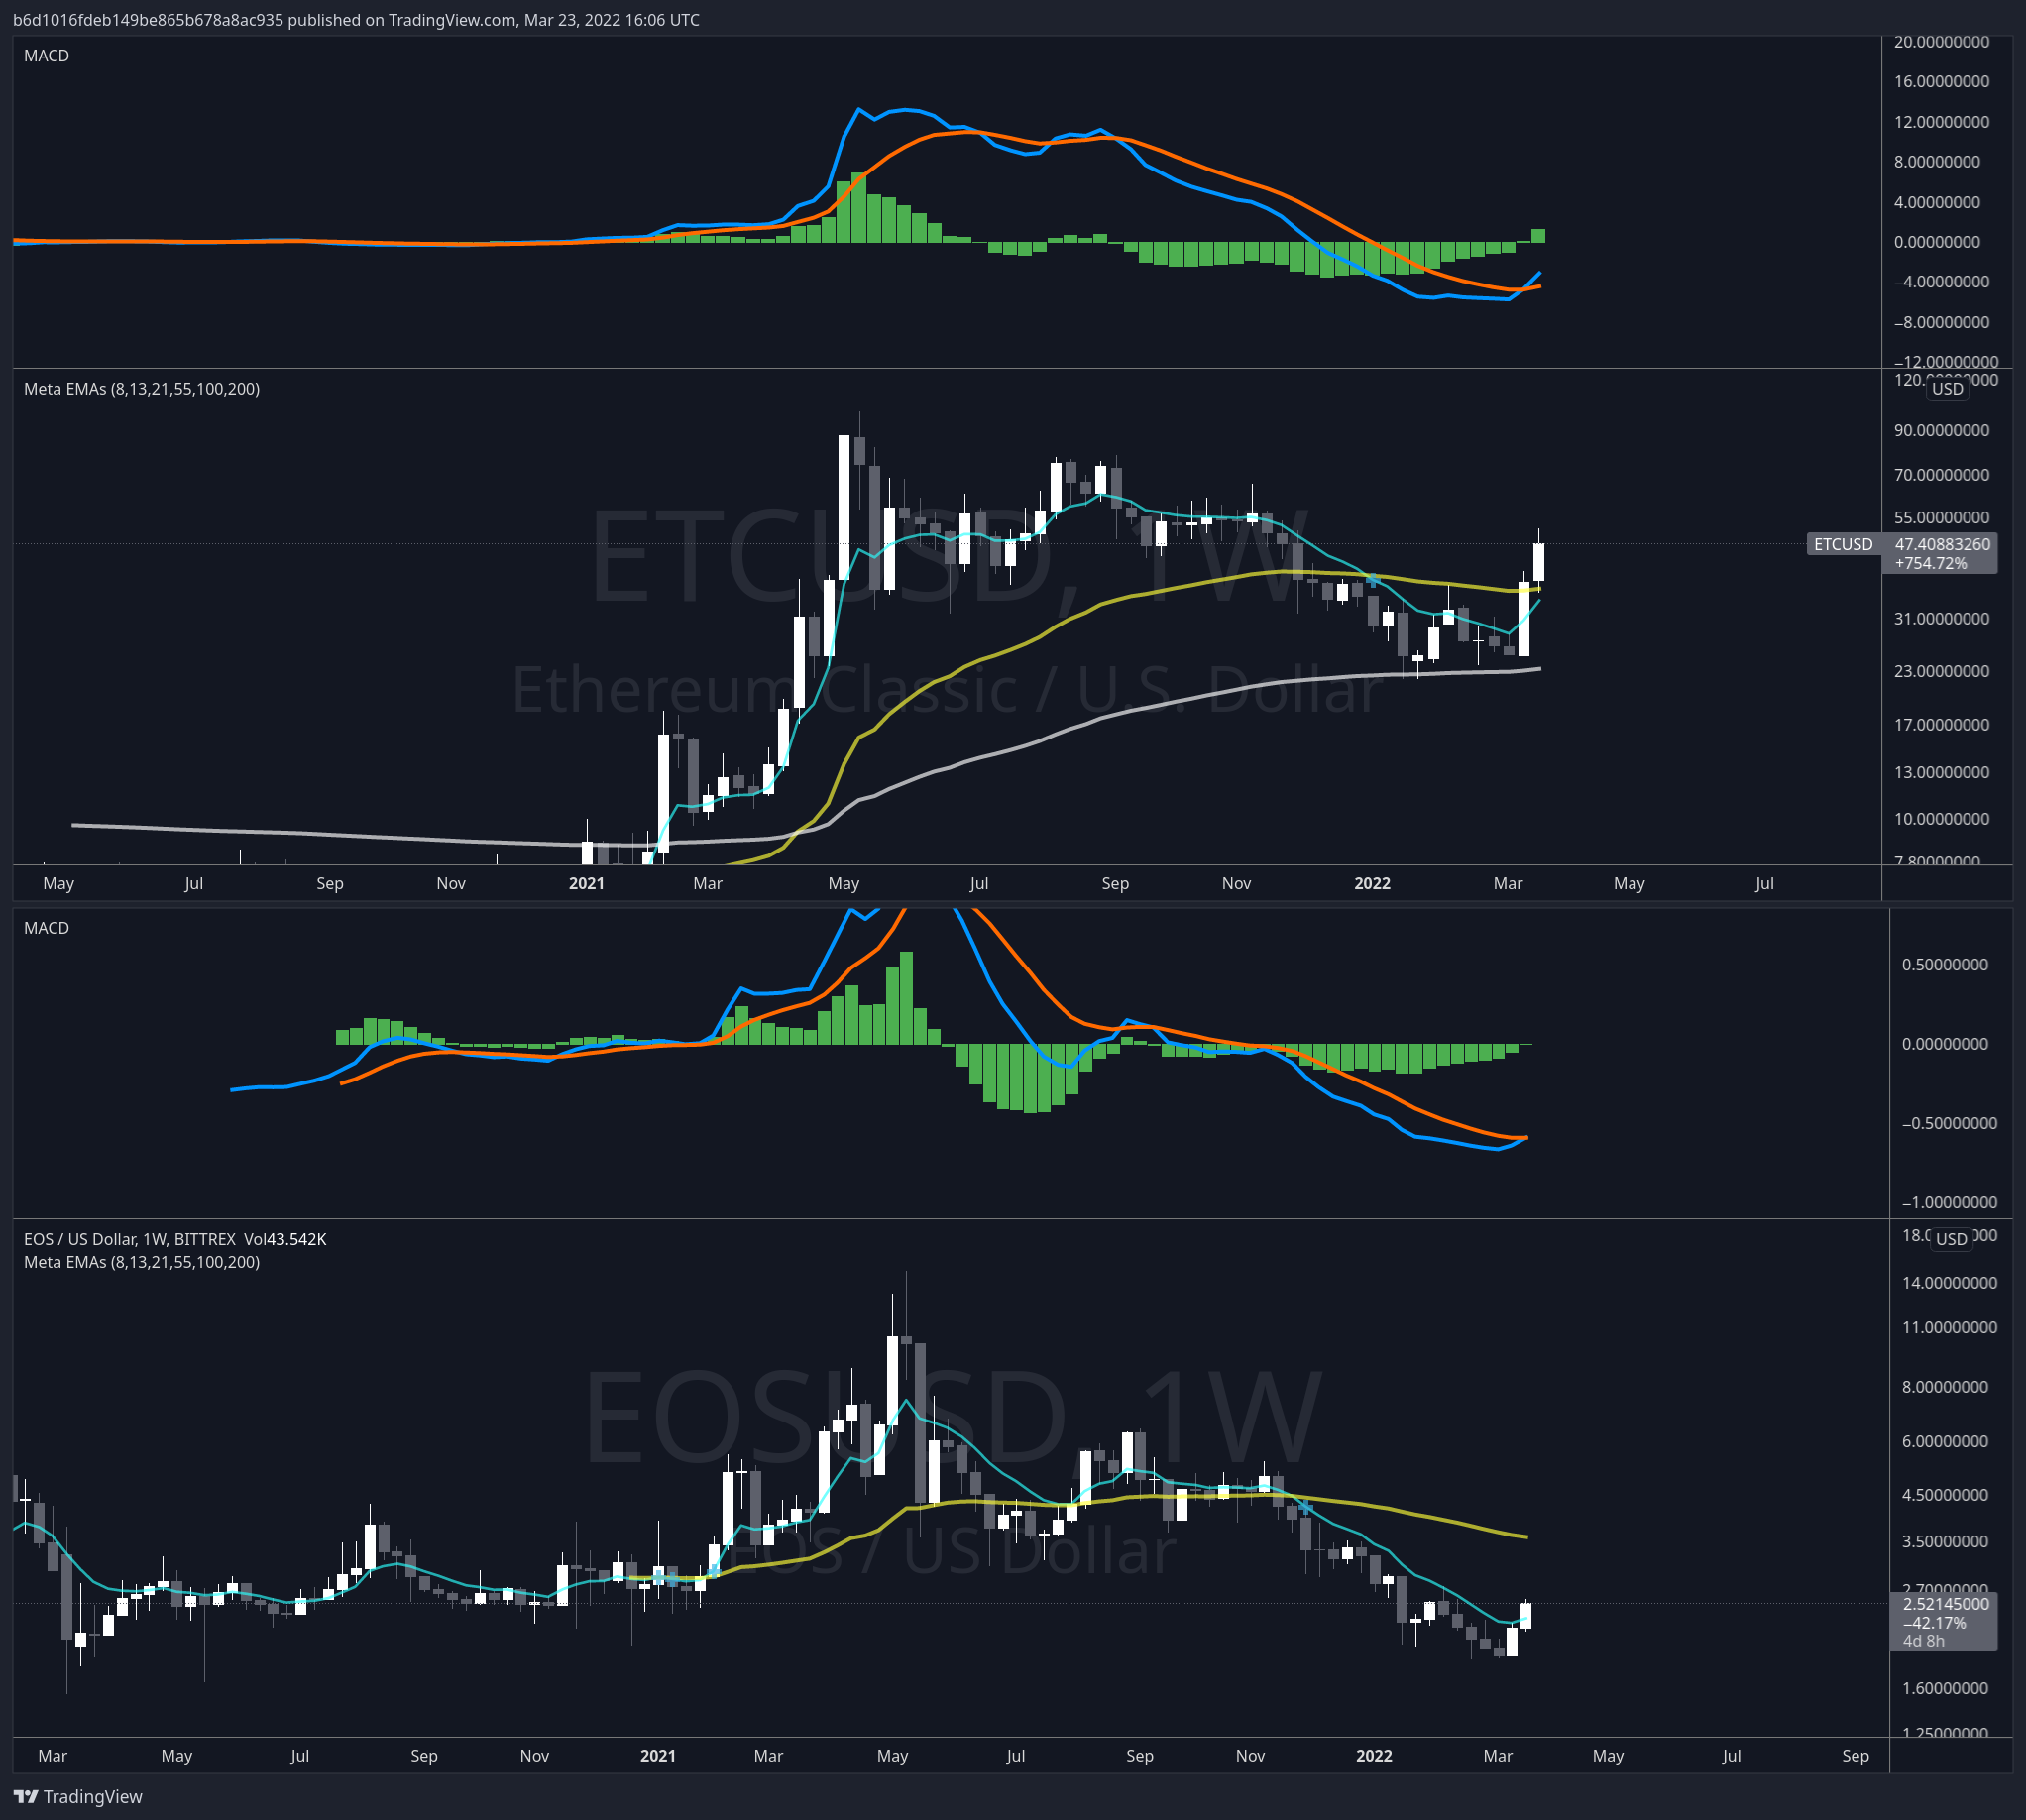Screen dimensions: 2026x1820
Task: Click the EOS / US Dollar, 1W, BITTREX title
Action: pos(130,1239)
